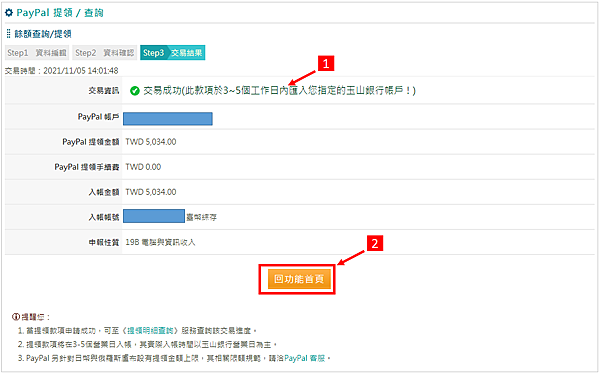600x374 pixels.
Task: Click the 19B 電腦與資訊收入 value
Action: click(160, 243)
